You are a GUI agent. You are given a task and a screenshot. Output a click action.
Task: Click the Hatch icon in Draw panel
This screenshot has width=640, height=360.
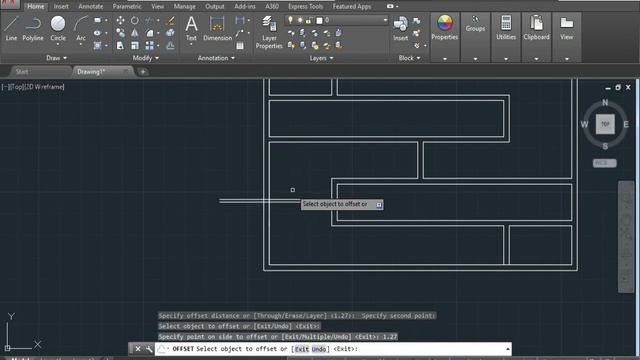(x=97, y=45)
